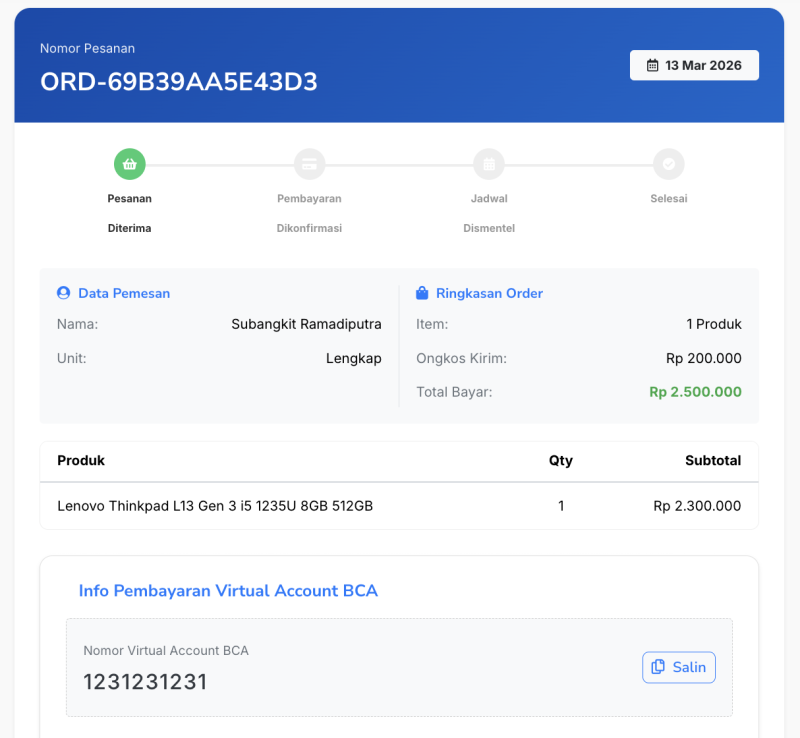
Task: Click the green basket Pesanan Diterima icon
Action: pyautogui.click(x=129, y=164)
